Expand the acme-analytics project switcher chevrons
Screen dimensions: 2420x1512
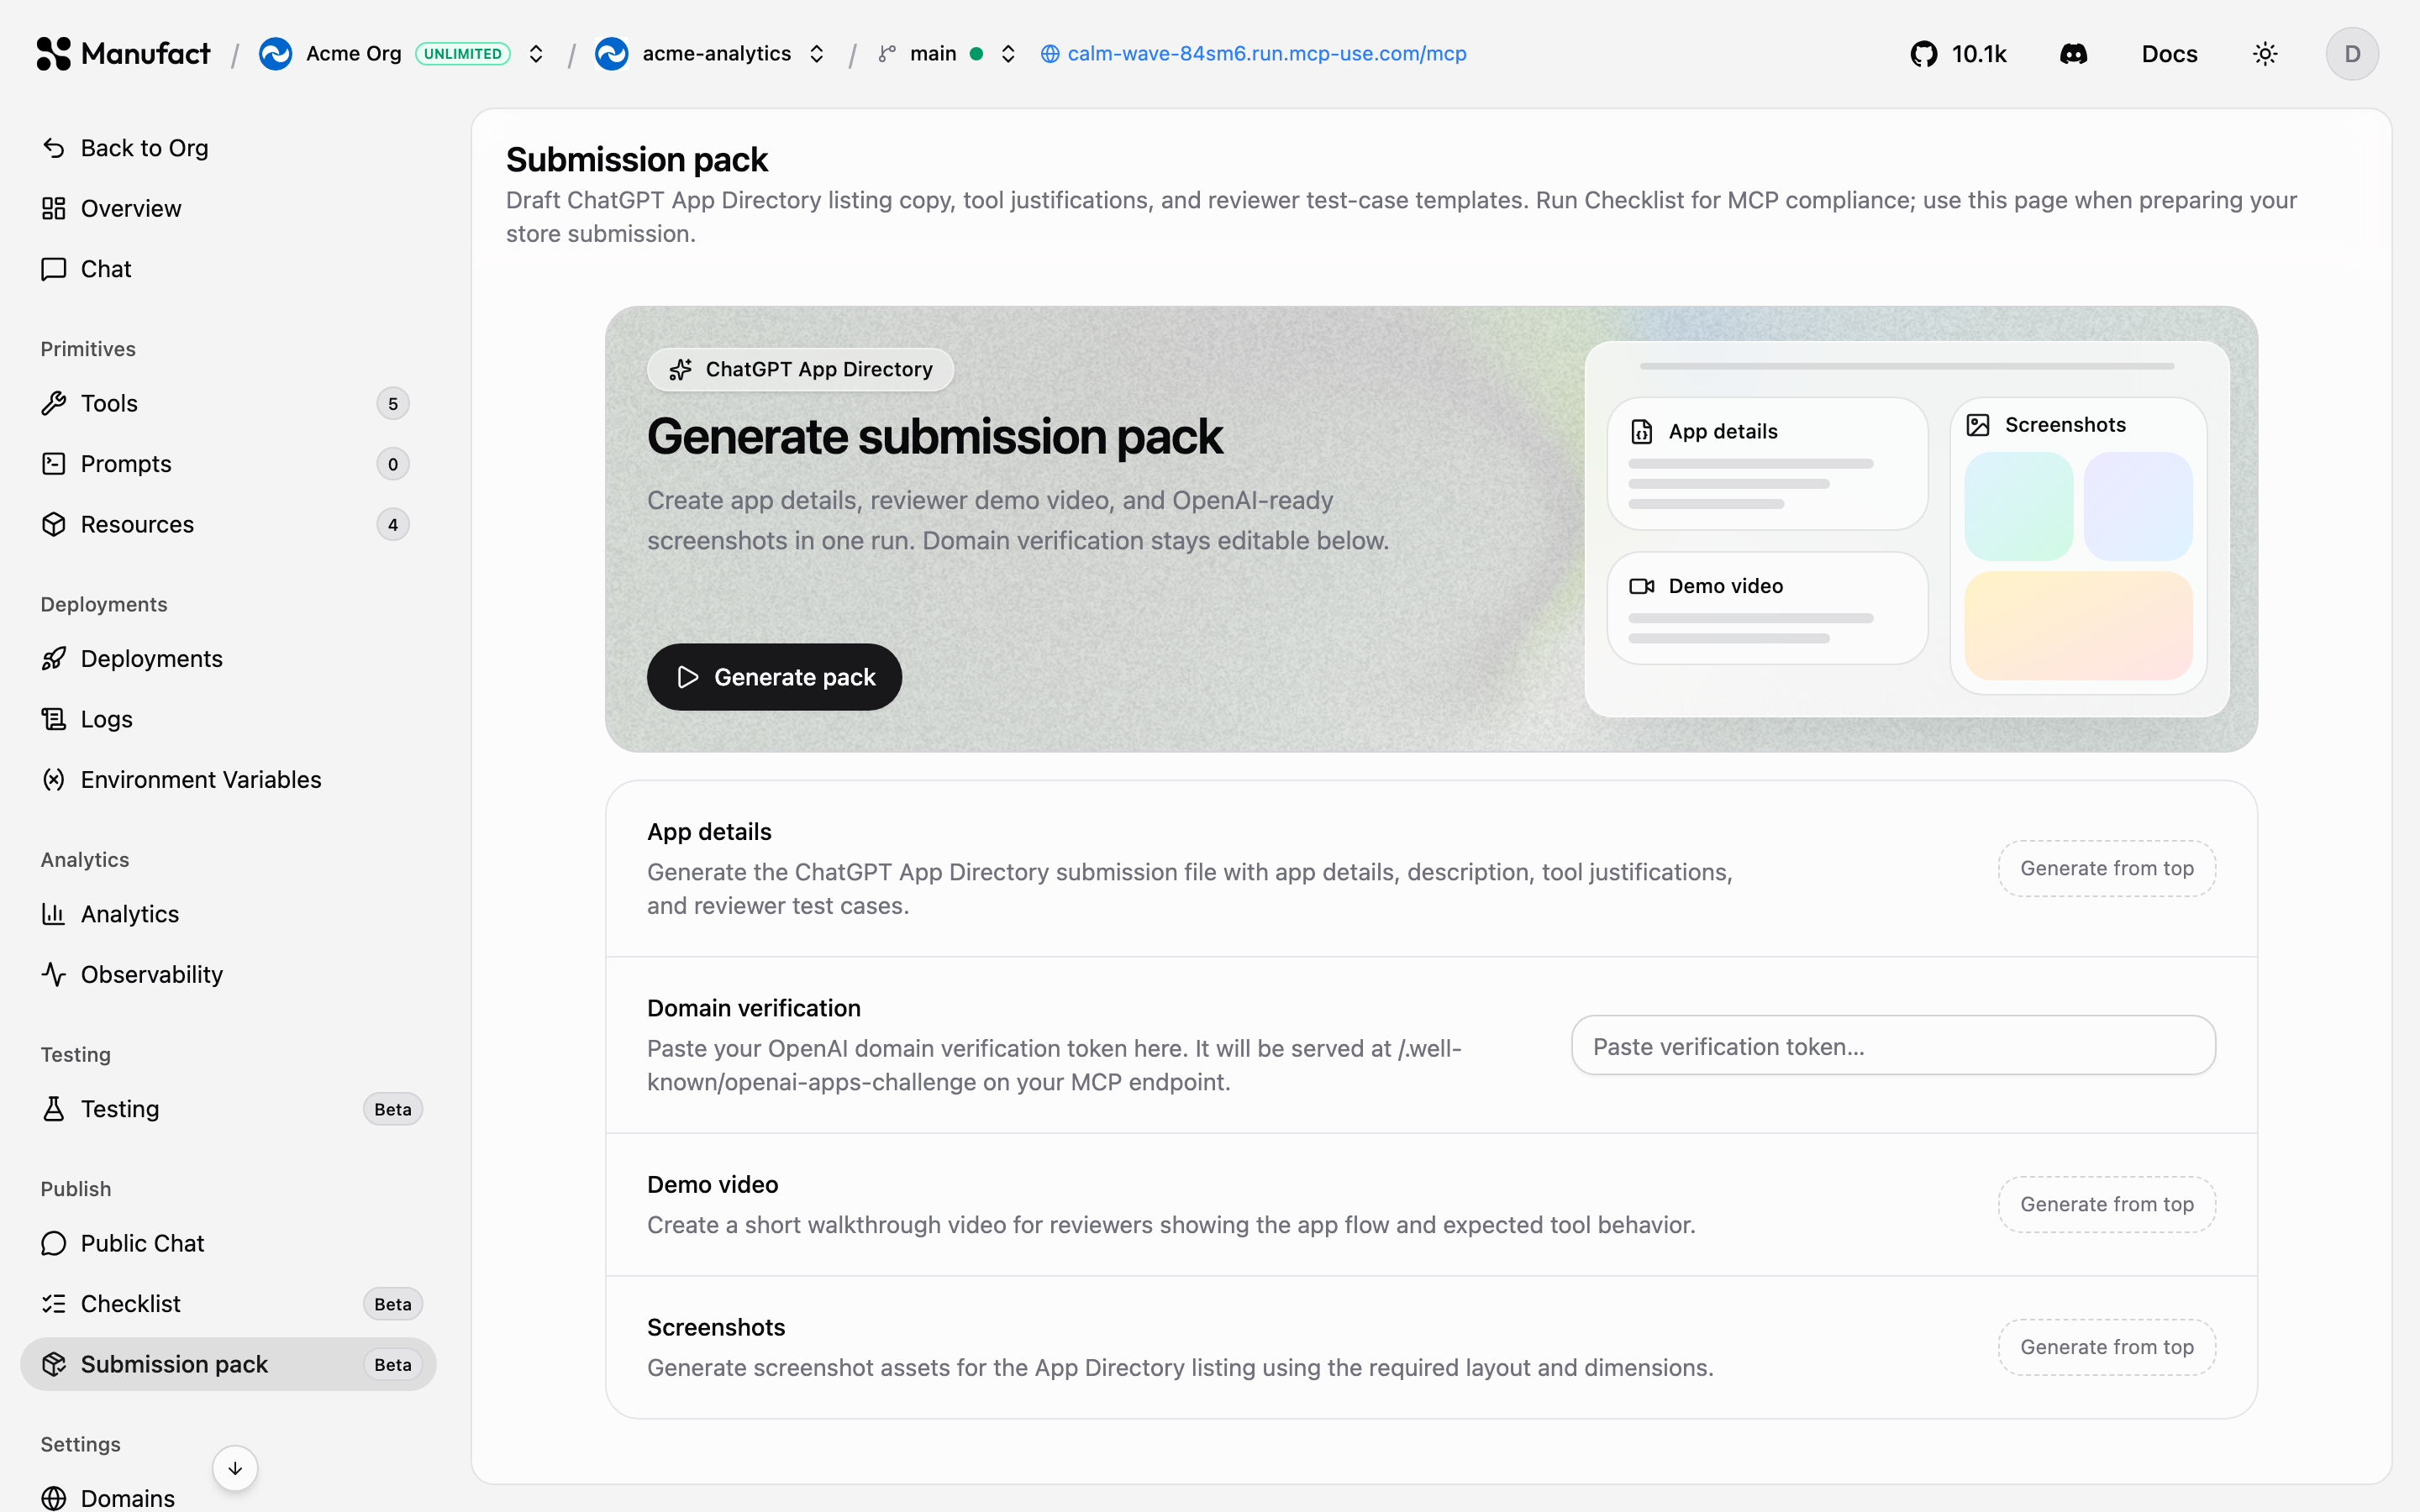817,54
